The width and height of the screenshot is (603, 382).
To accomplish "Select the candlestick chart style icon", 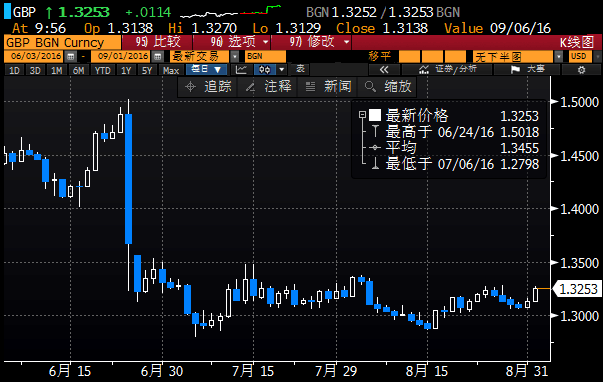I will click(x=265, y=70).
